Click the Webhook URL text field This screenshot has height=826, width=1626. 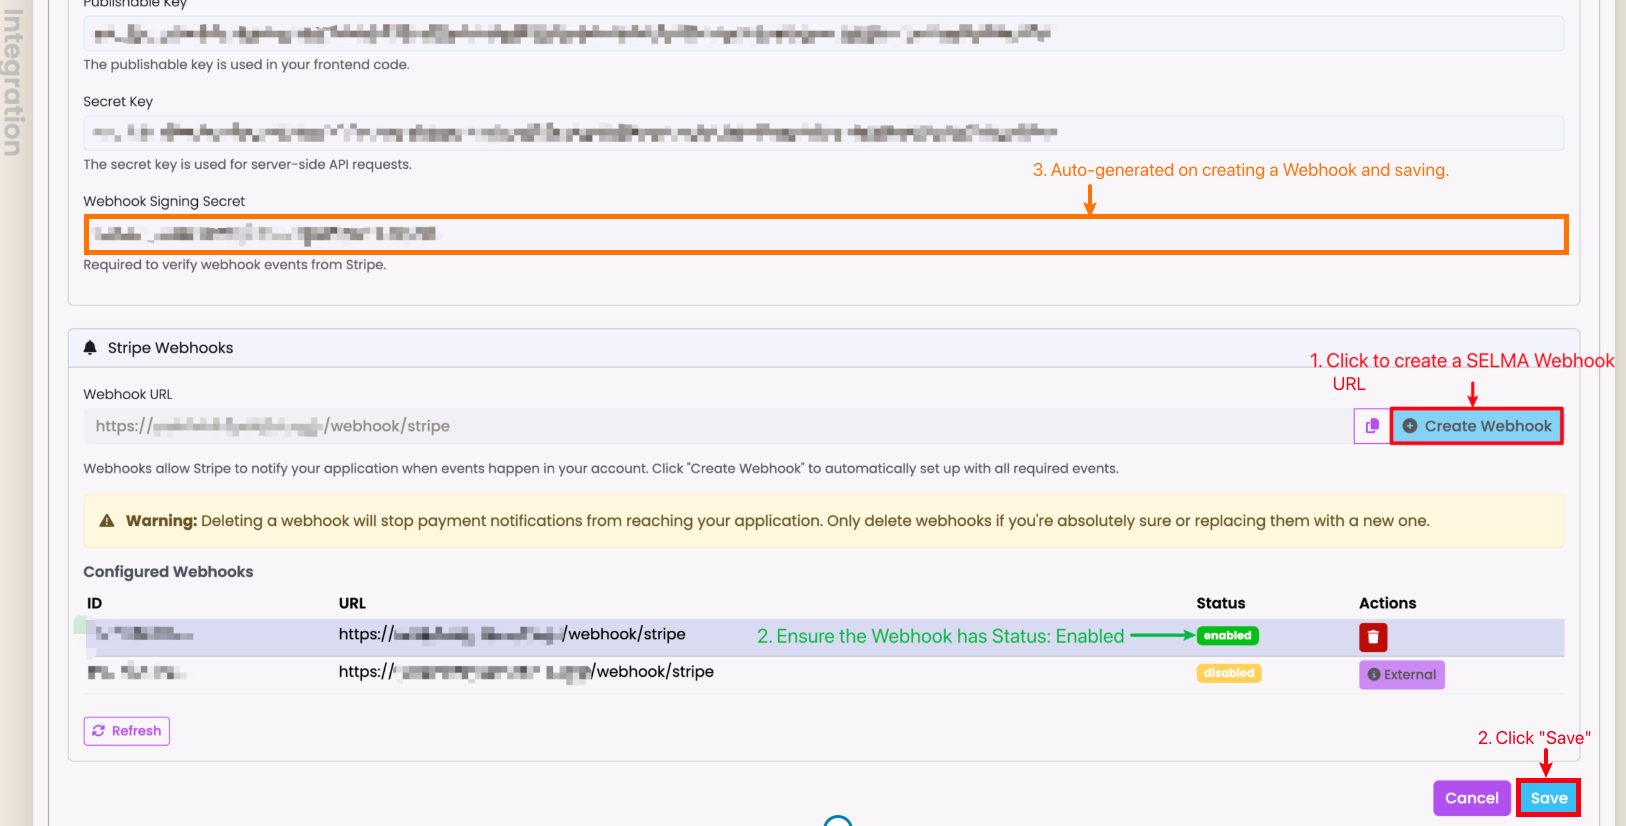pos(716,426)
